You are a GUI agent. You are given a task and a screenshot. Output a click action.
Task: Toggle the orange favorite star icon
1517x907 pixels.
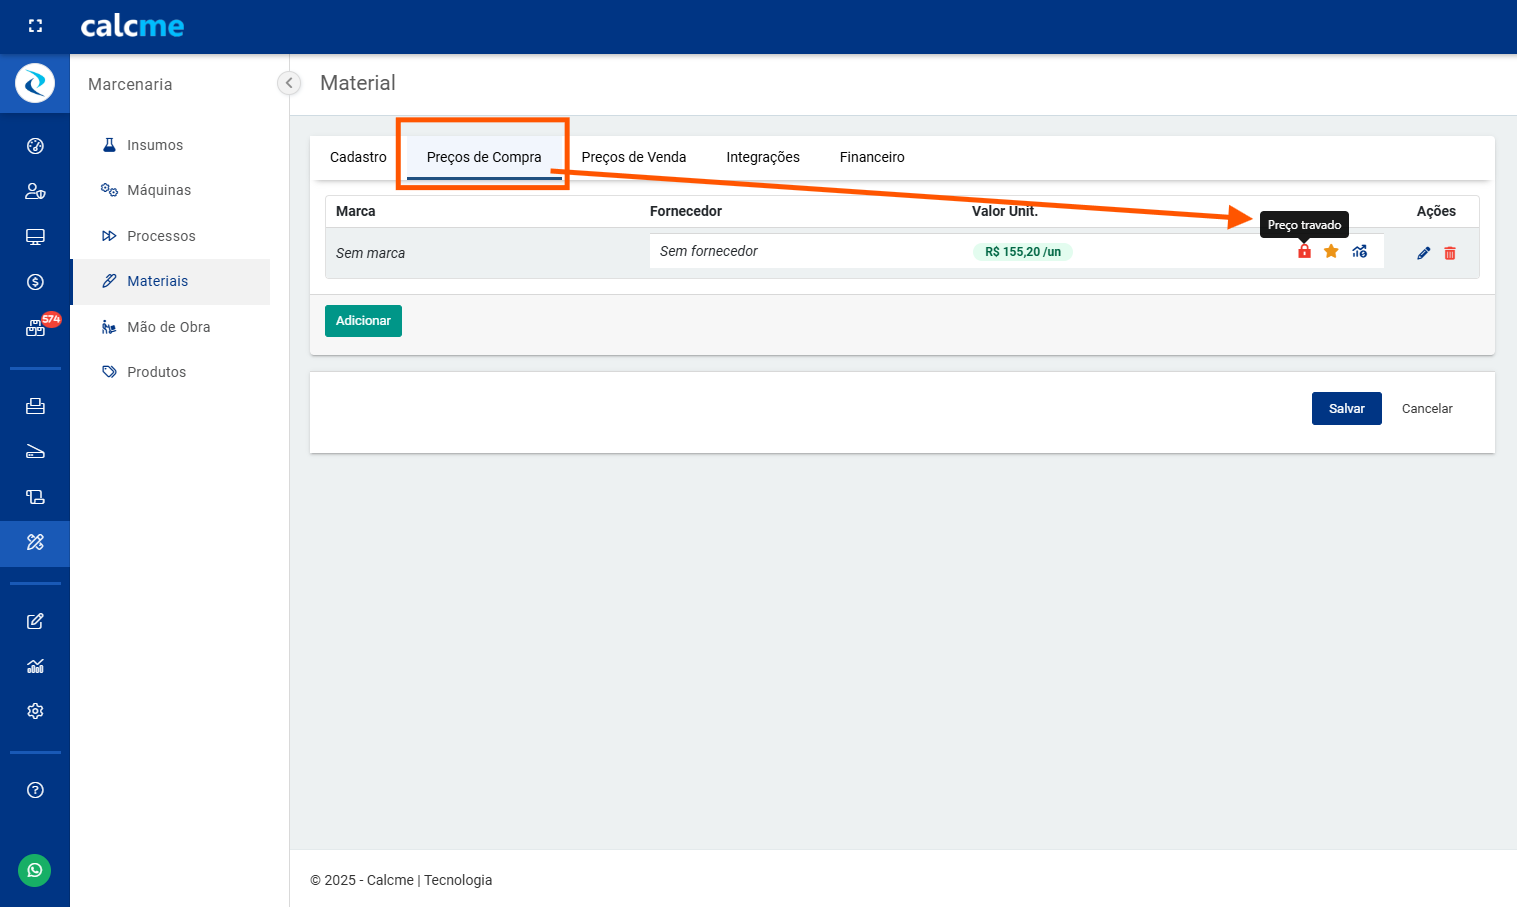[1331, 252]
